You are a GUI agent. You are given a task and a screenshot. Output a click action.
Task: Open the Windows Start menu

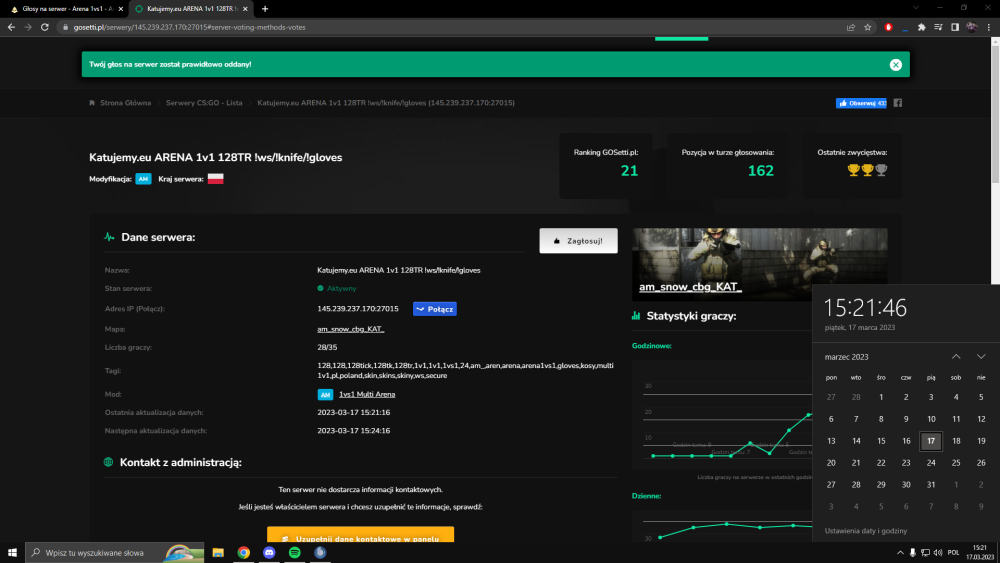point(12,553)
